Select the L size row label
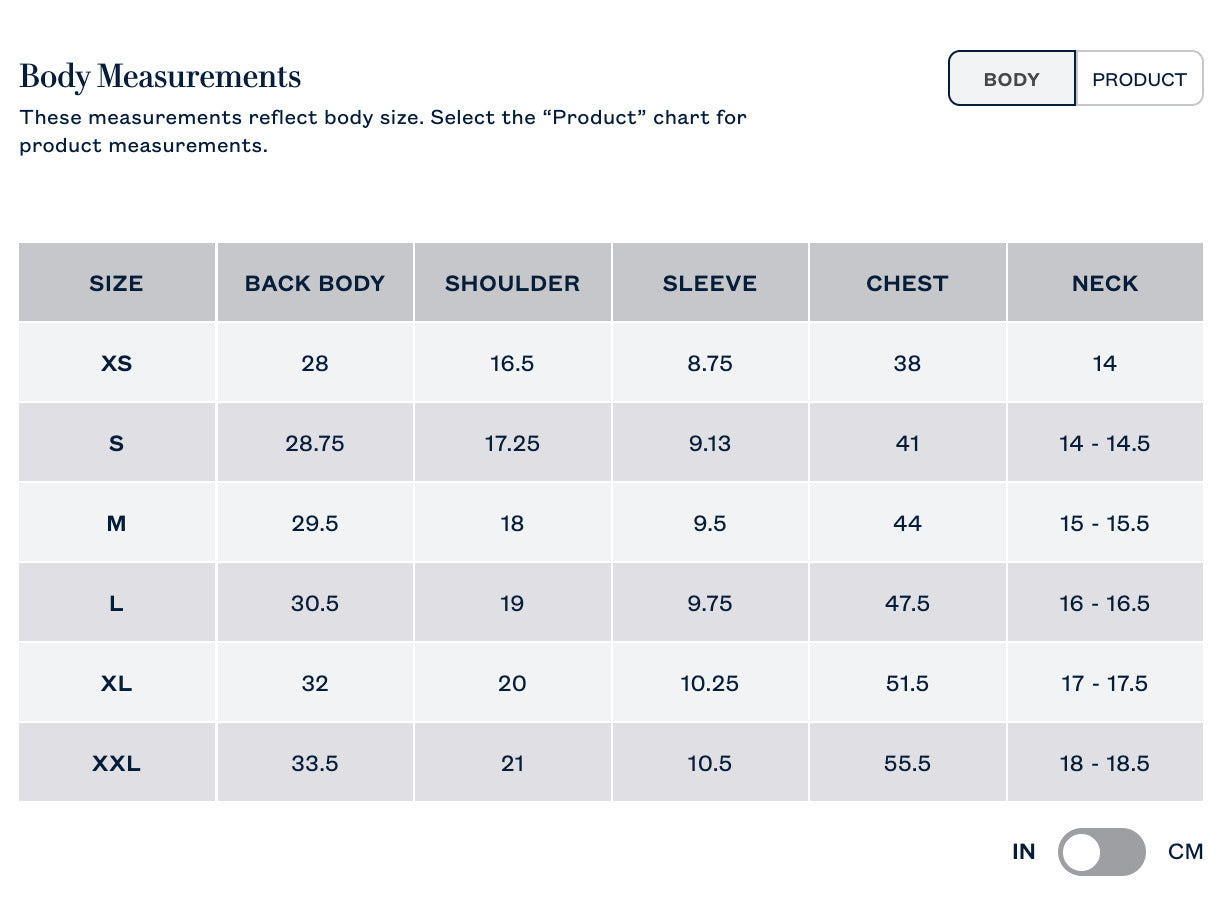 (x=116, y=603)
